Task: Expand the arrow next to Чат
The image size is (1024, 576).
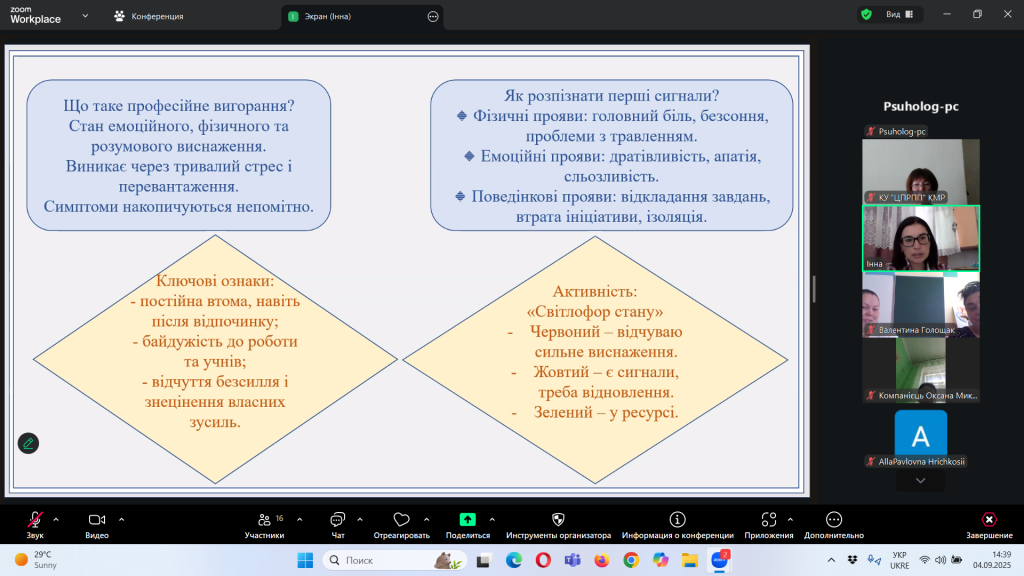Action: tap(360, 520)
